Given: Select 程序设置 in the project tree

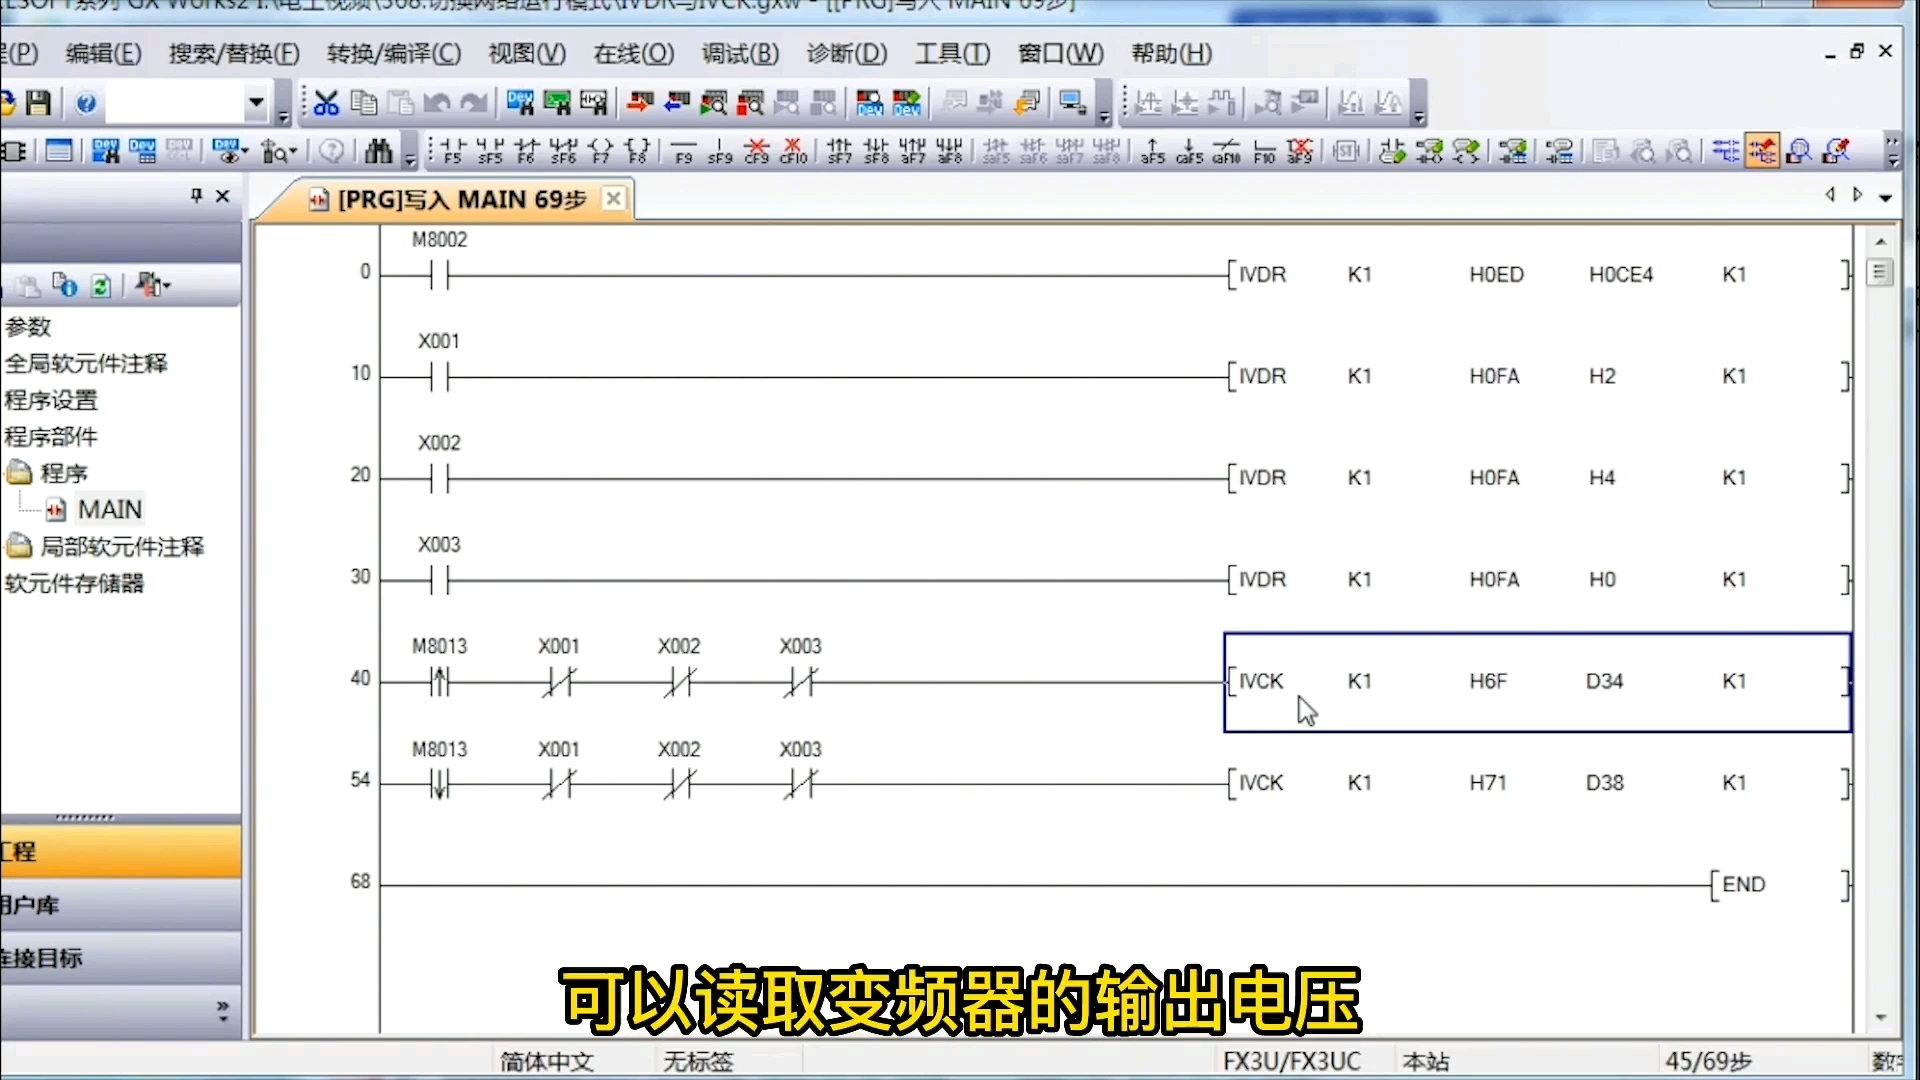Looking at the screenshot, I should click(51, 401).
